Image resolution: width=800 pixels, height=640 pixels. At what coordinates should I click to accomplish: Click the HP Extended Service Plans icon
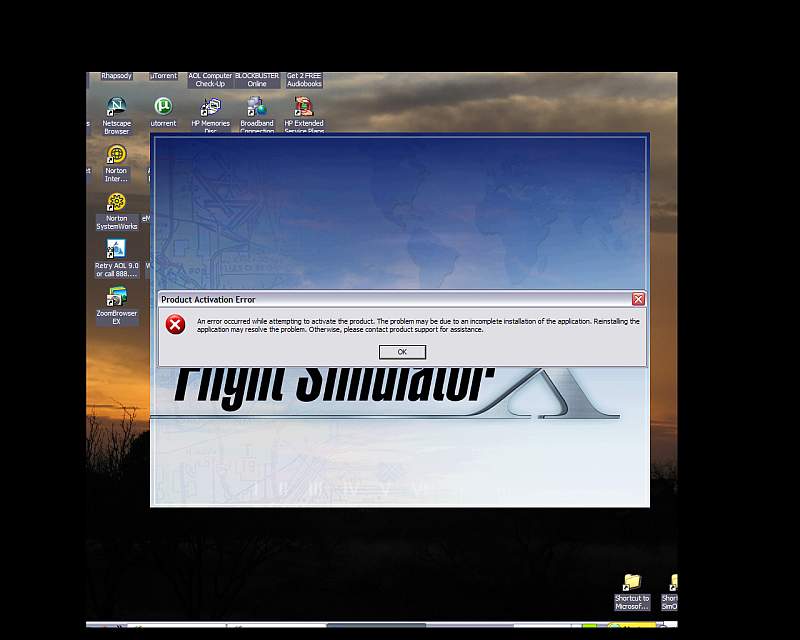304,106
